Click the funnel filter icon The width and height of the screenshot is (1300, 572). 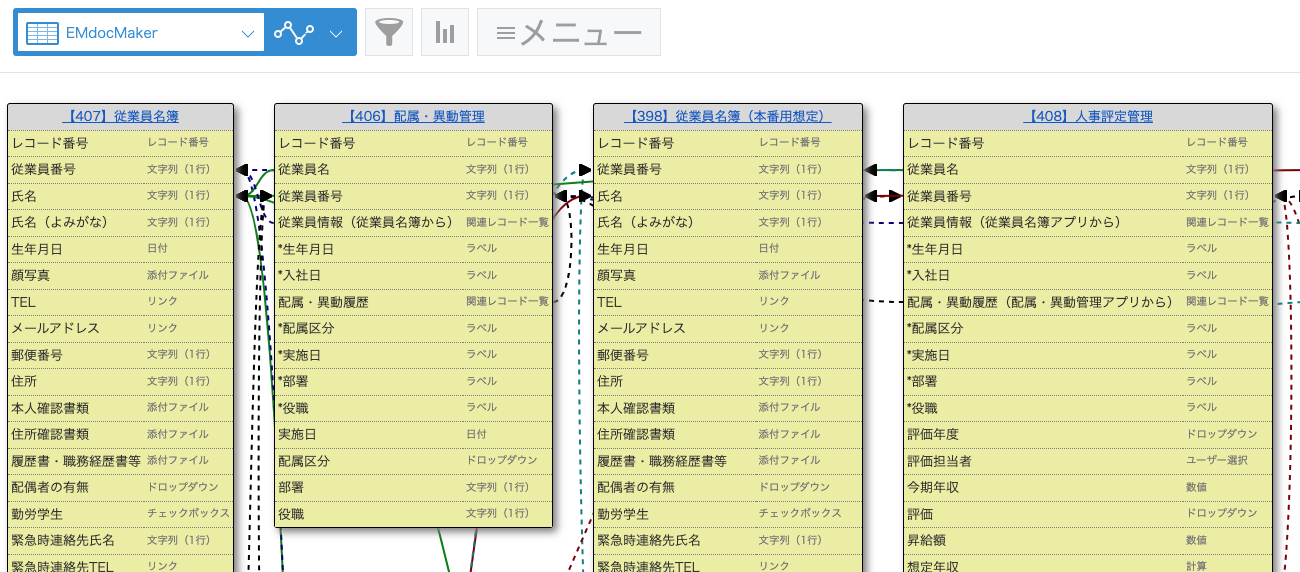(389, 33)
